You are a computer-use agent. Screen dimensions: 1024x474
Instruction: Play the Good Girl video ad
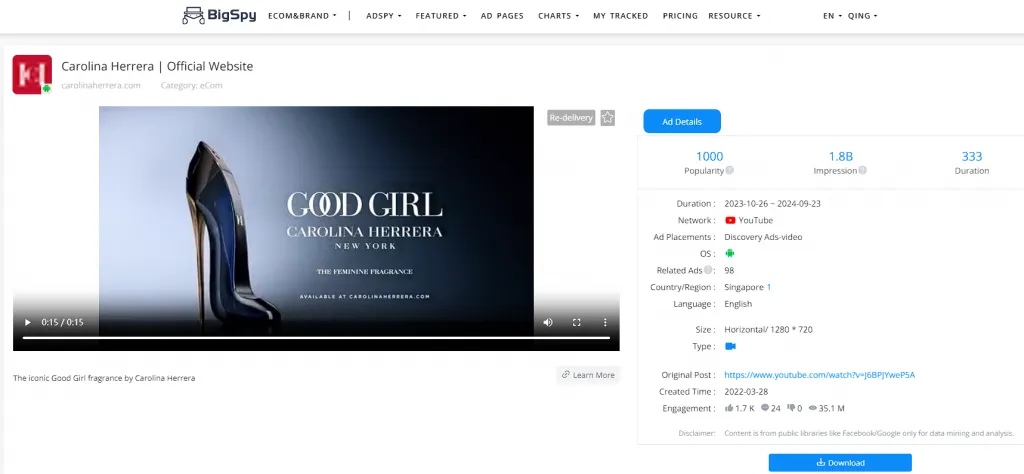tap(27, 322)
